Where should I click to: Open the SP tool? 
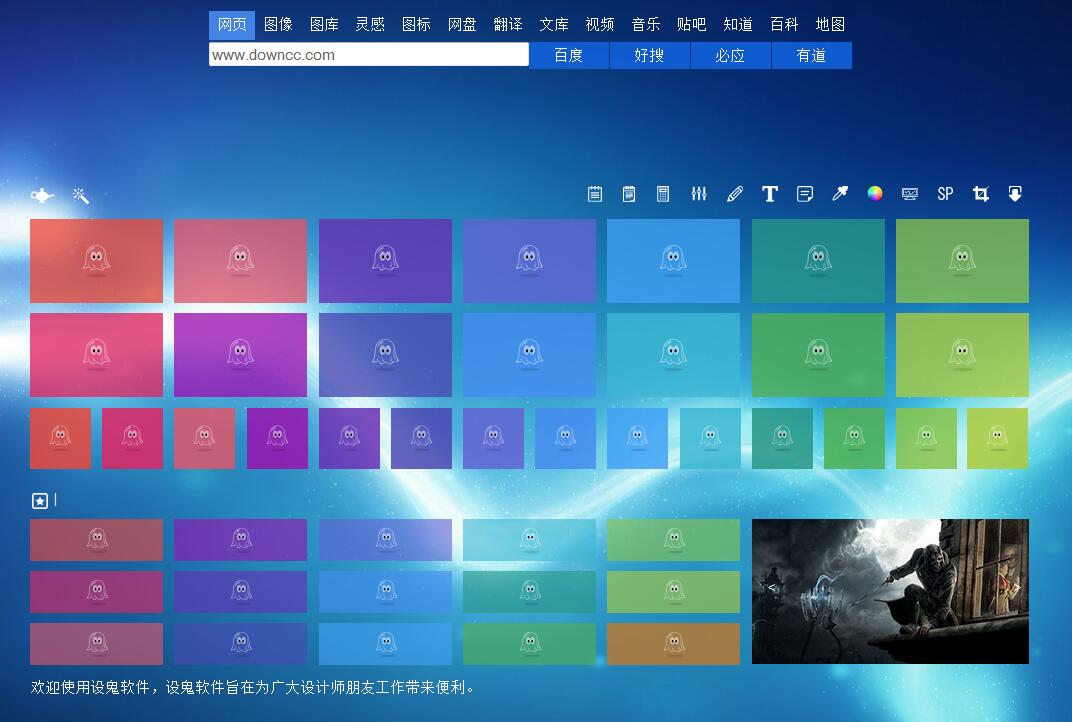(x=945, y=194)
